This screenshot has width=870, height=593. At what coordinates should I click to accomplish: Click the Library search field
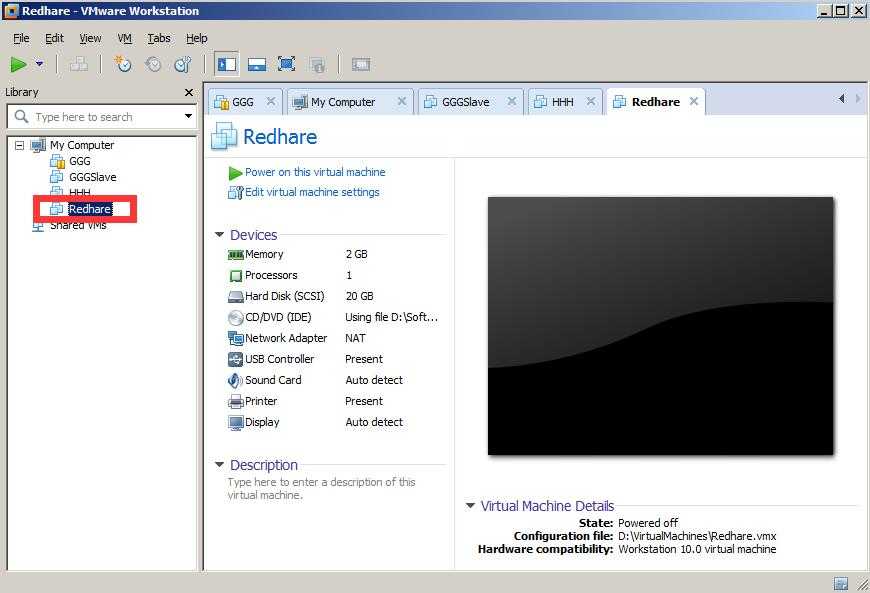pos(100,117)
